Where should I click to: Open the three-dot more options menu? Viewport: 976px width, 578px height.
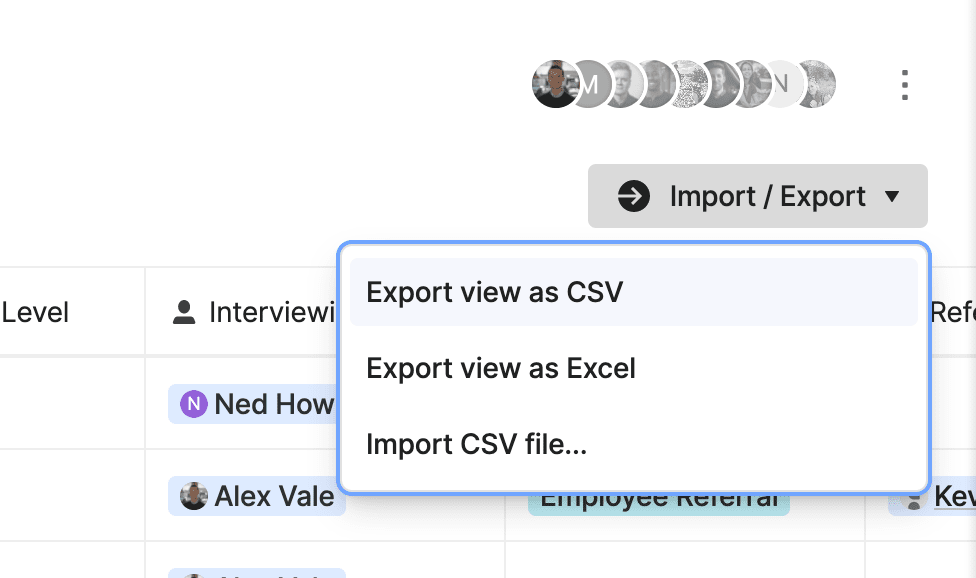click(904, 85)
